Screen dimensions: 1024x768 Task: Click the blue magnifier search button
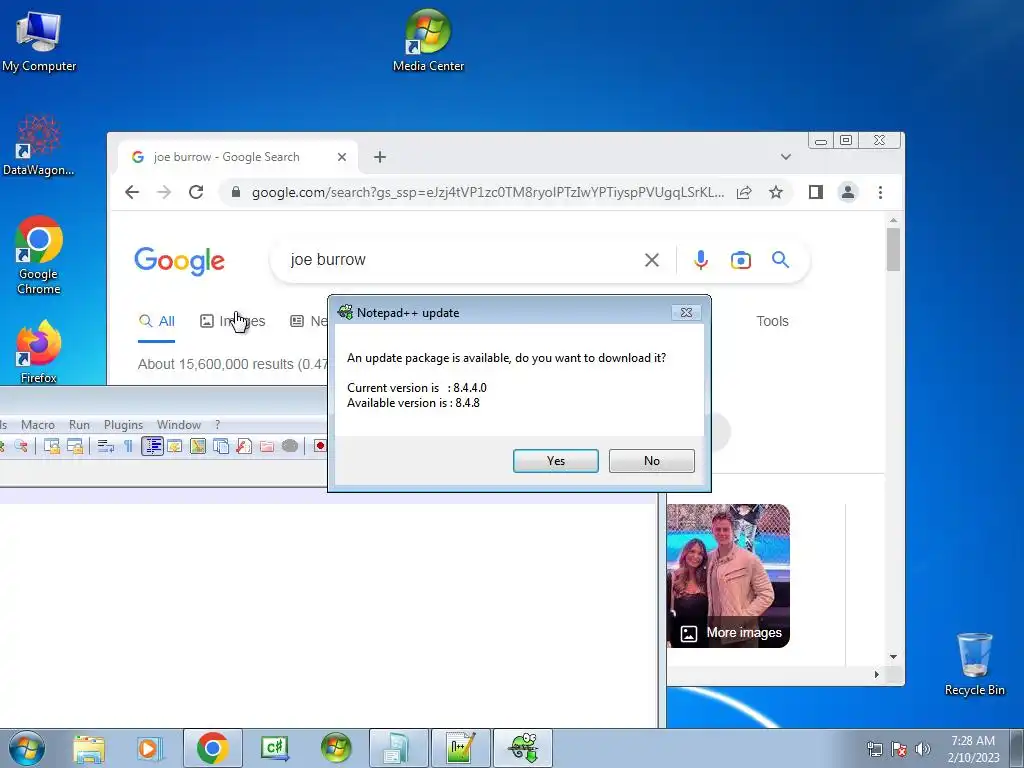point(780,260)
